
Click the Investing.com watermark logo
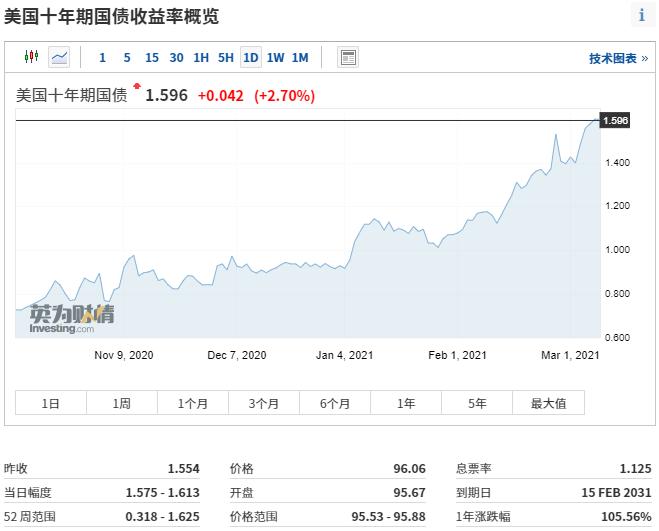[72, 319]
